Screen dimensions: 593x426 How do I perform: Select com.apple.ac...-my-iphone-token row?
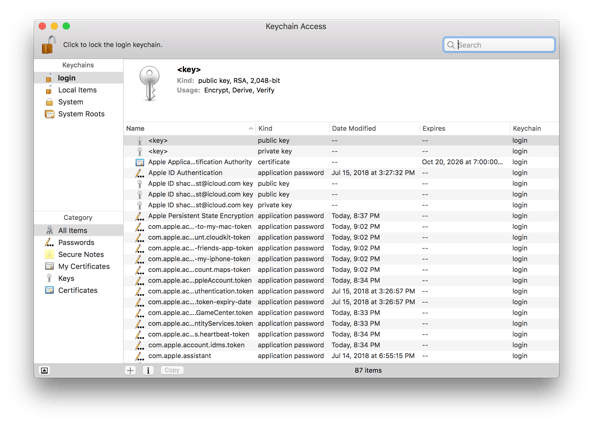pos(341,259)
